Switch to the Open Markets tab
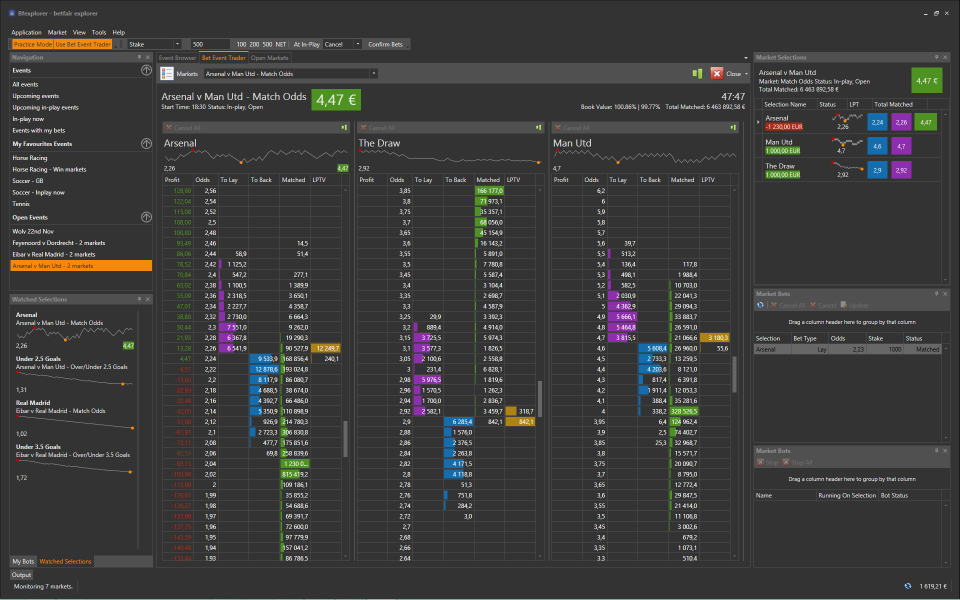This screenshot has width=960, height=600. (x=269, y=58)
